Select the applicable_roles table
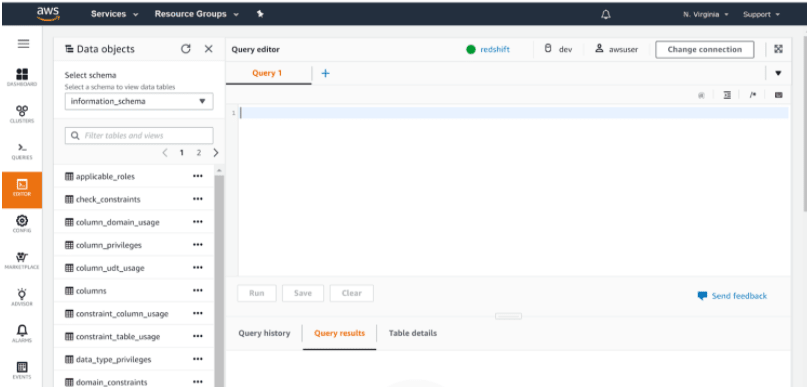This screenshot has width=807, height=387. (x=105, y=176)
